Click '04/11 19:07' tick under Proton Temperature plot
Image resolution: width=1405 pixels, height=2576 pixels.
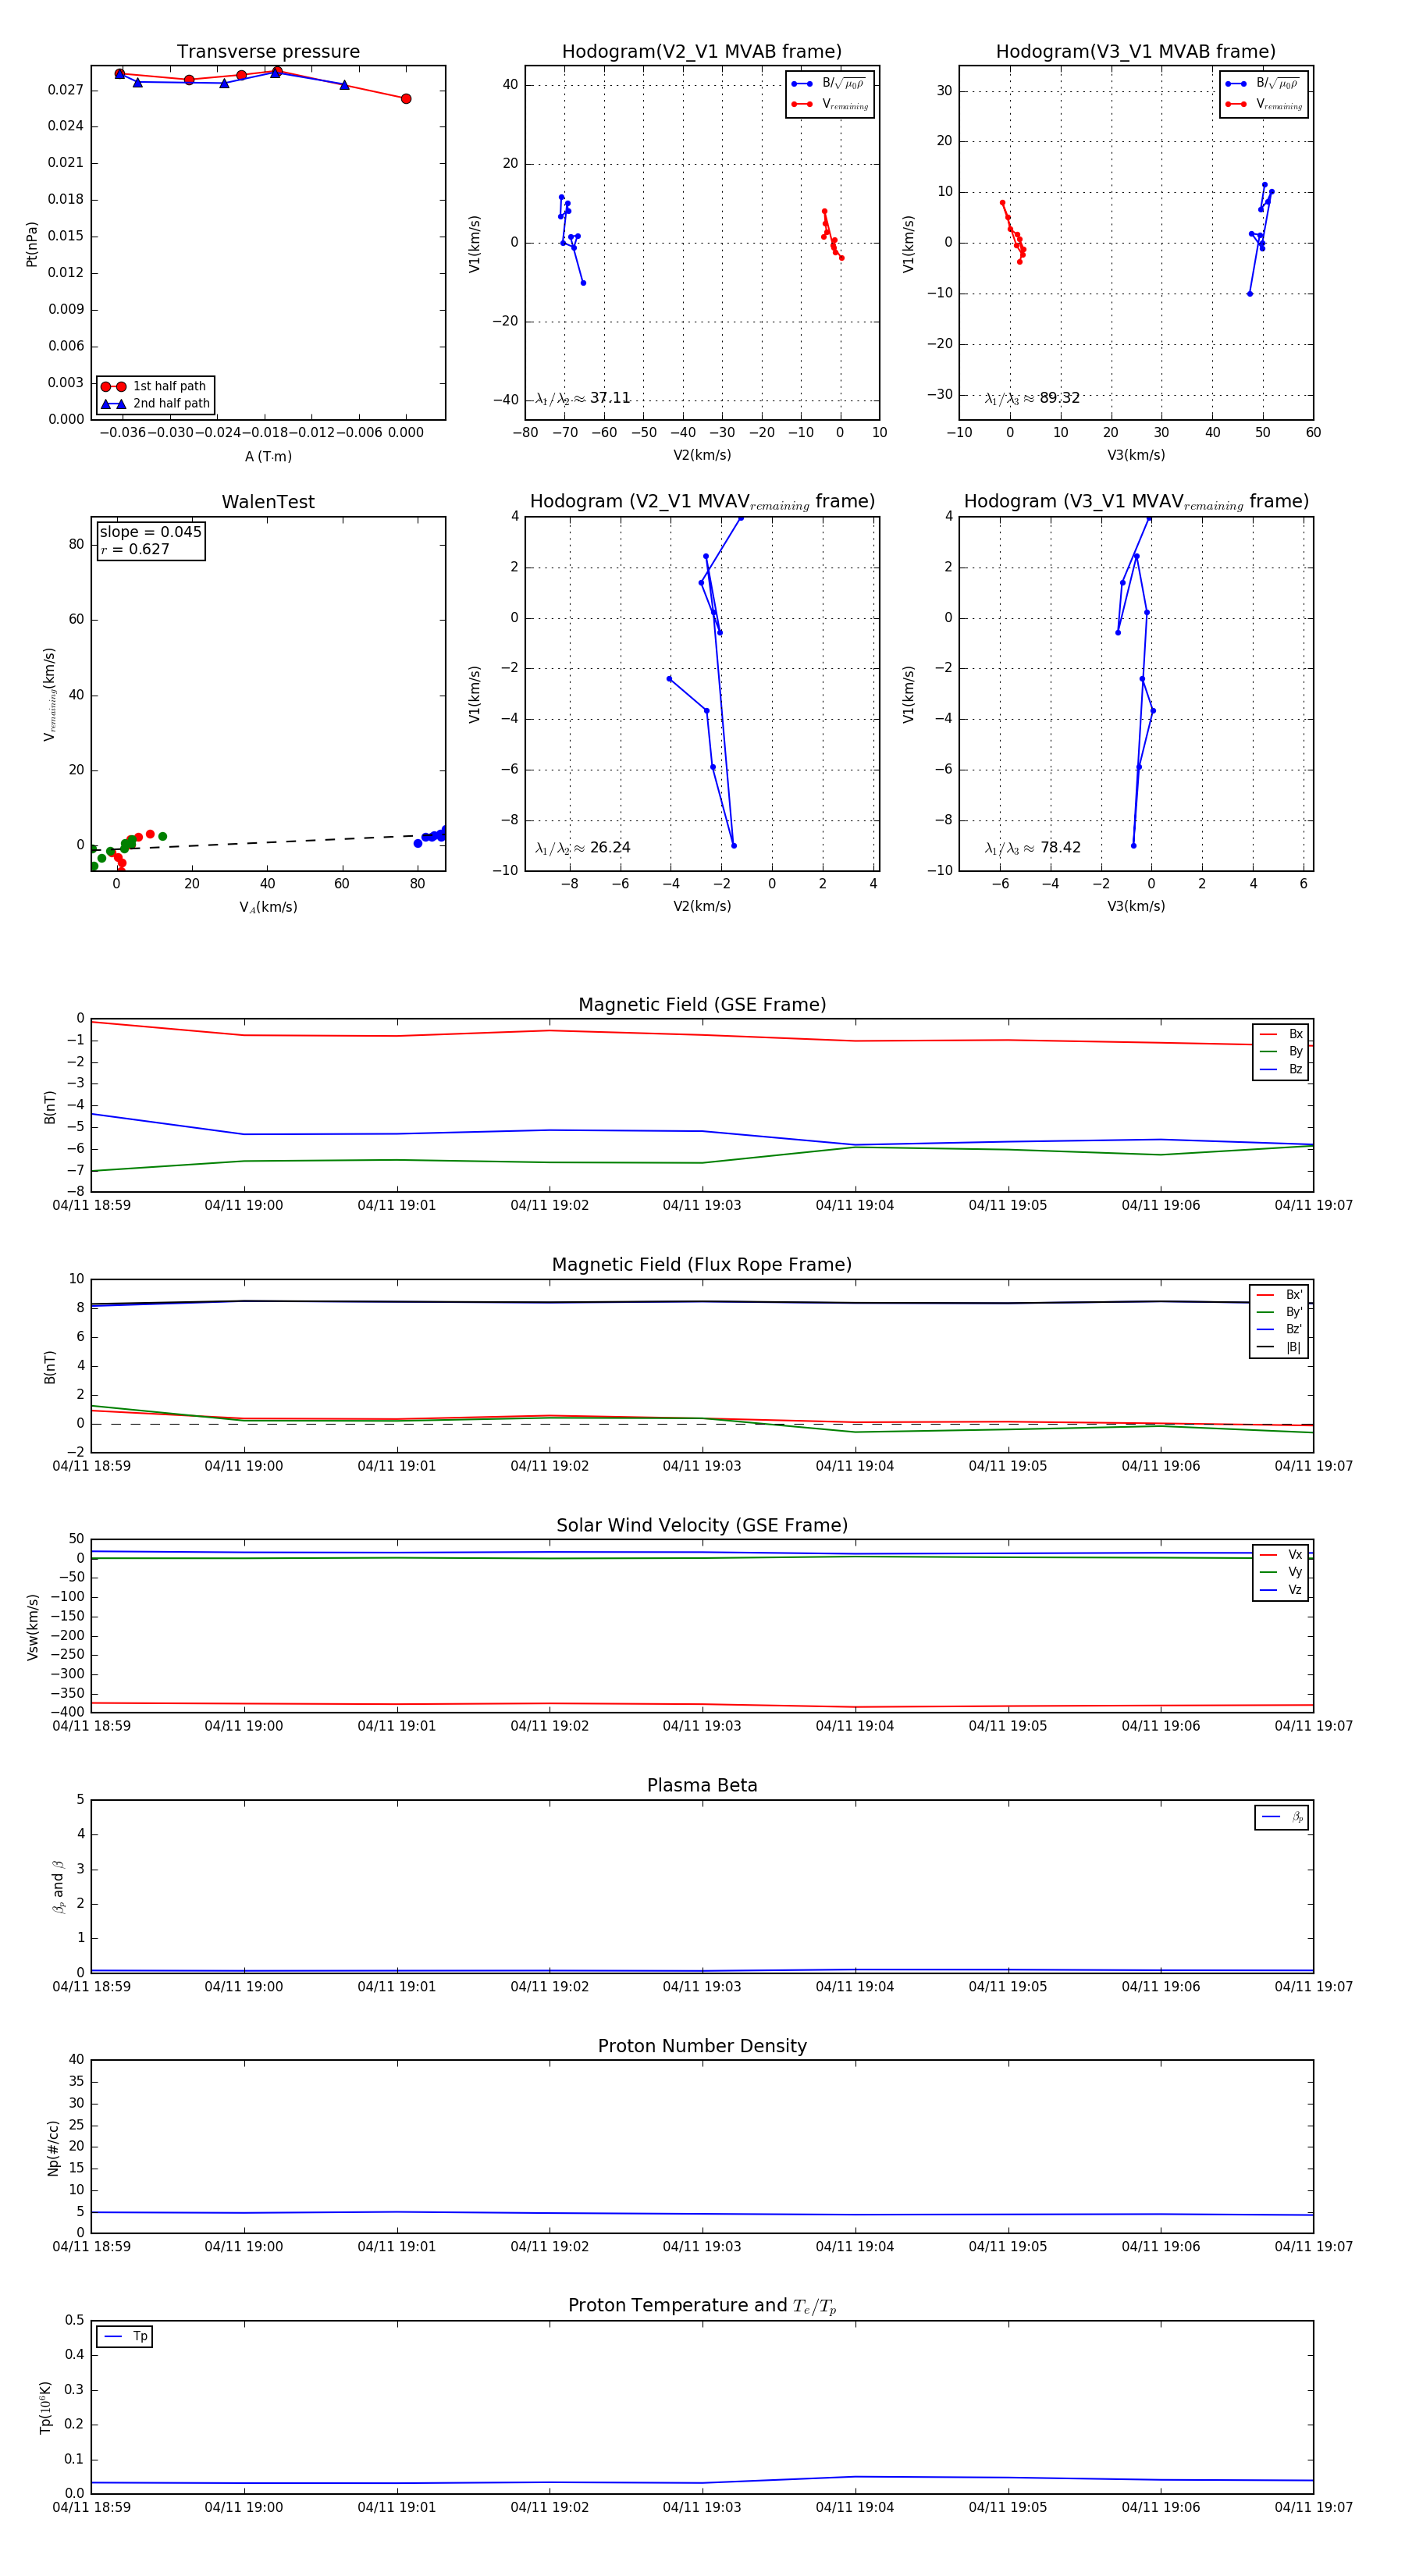[x=1313, y=2507]
